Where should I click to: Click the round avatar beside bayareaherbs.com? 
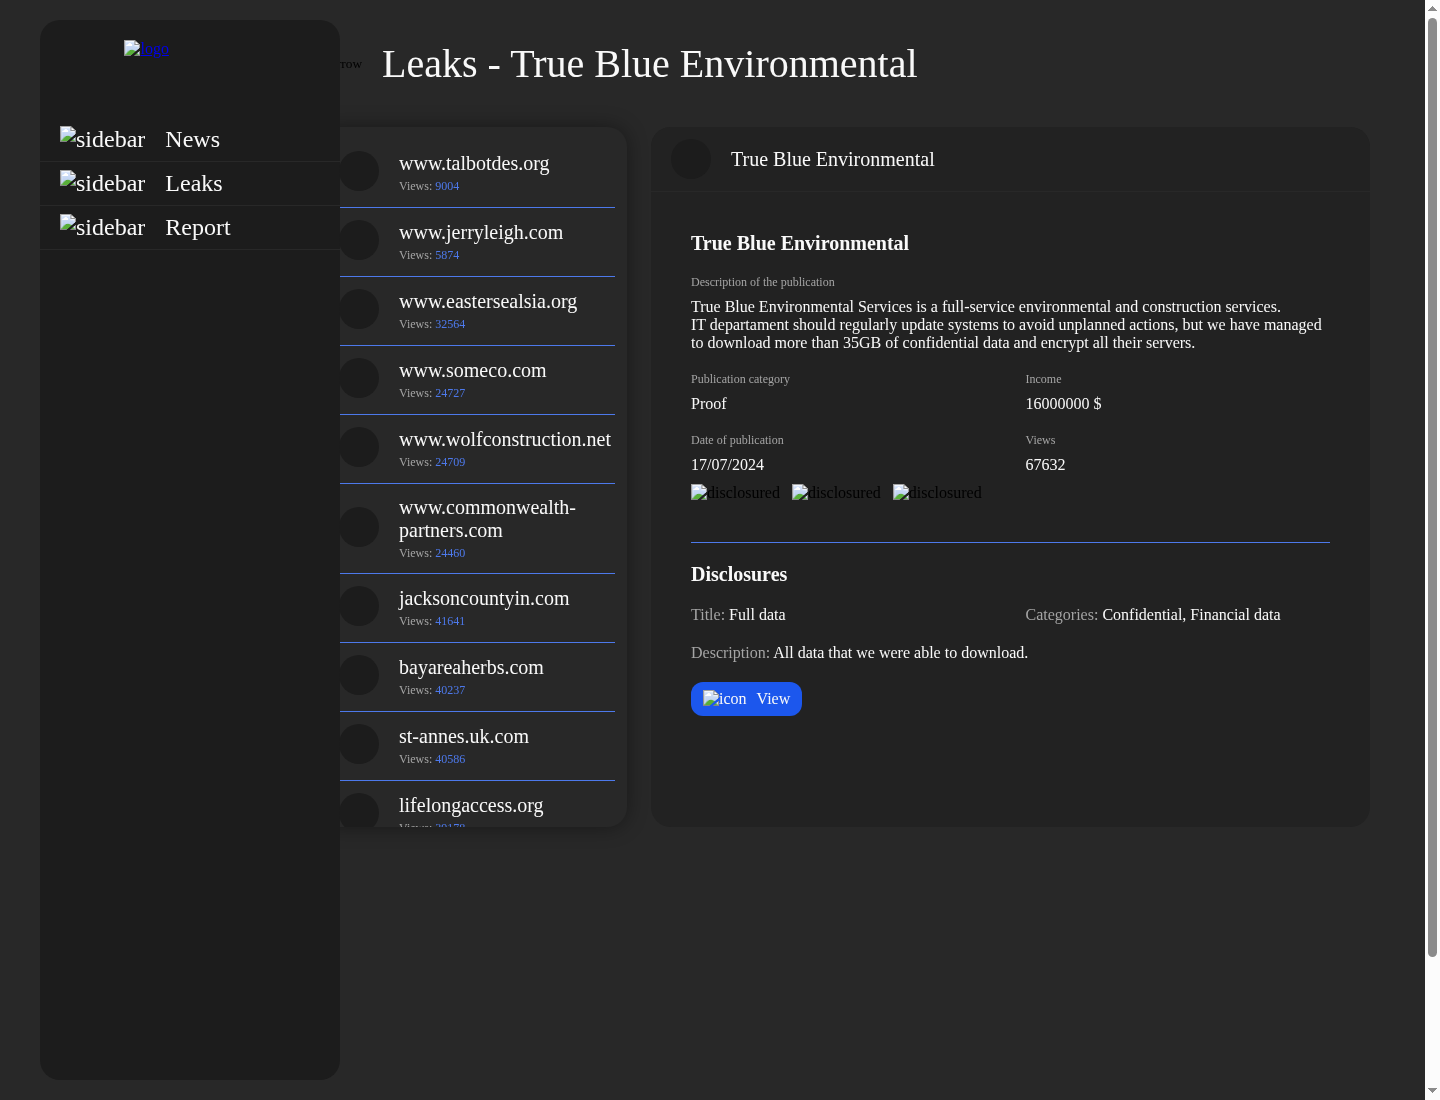tap(359, 675)
